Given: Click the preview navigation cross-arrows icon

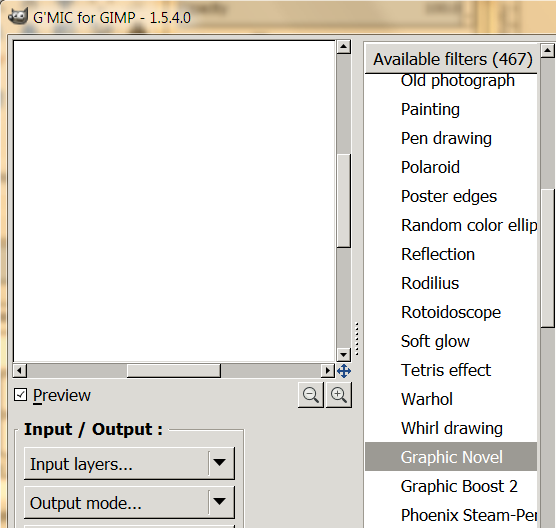Looking at the screenshot, I should click(344, 371).
